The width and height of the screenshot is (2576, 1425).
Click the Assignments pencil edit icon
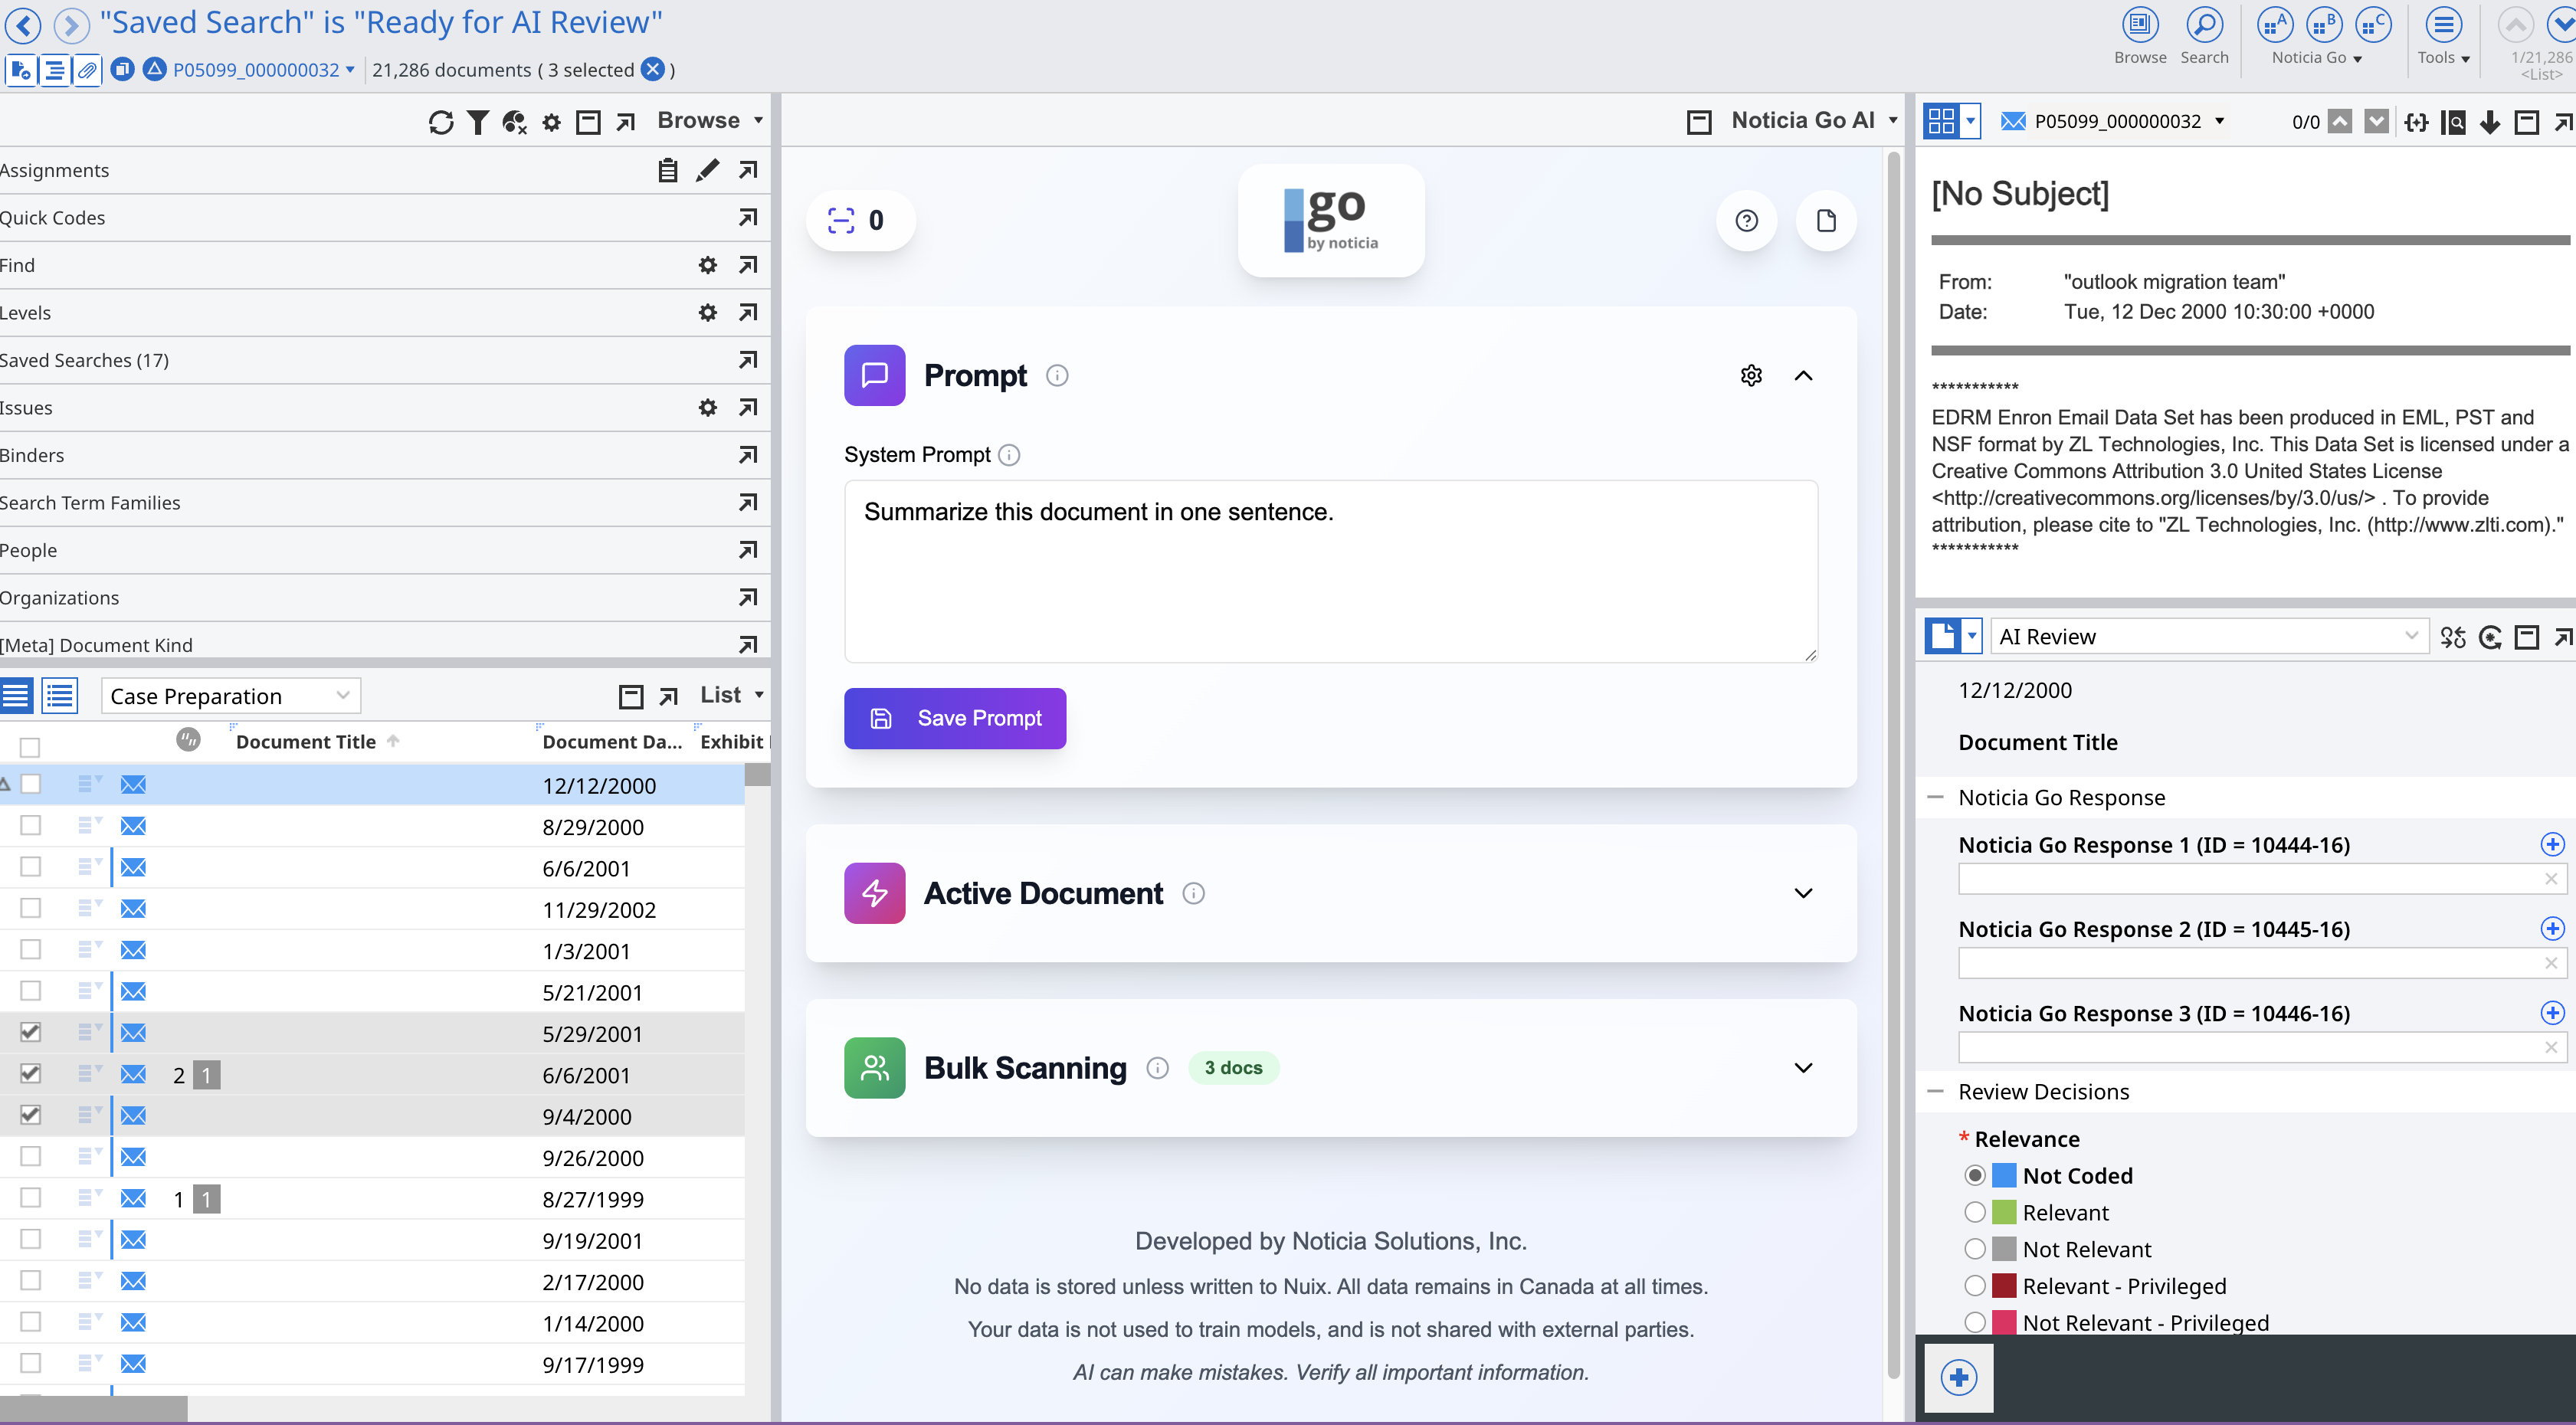[707, 170]
